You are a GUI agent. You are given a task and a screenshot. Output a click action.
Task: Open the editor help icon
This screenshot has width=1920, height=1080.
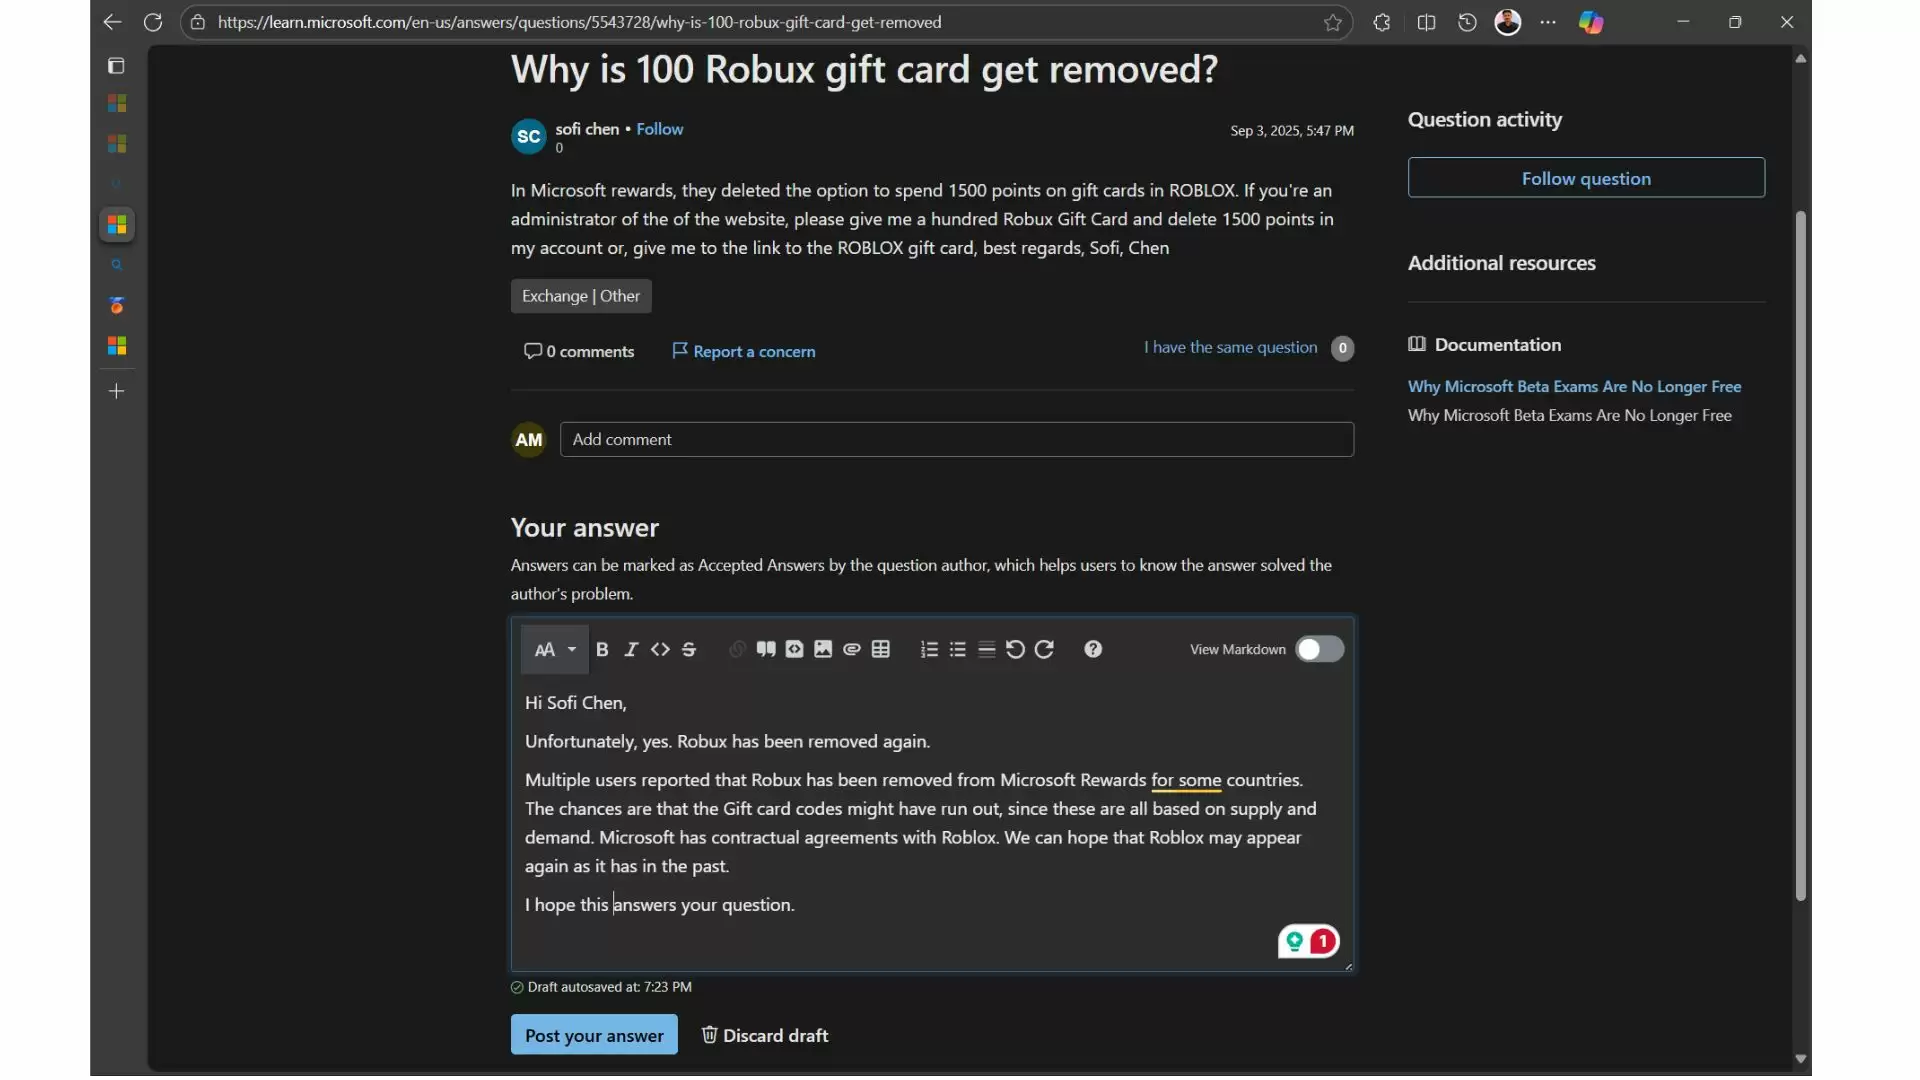1093,650
